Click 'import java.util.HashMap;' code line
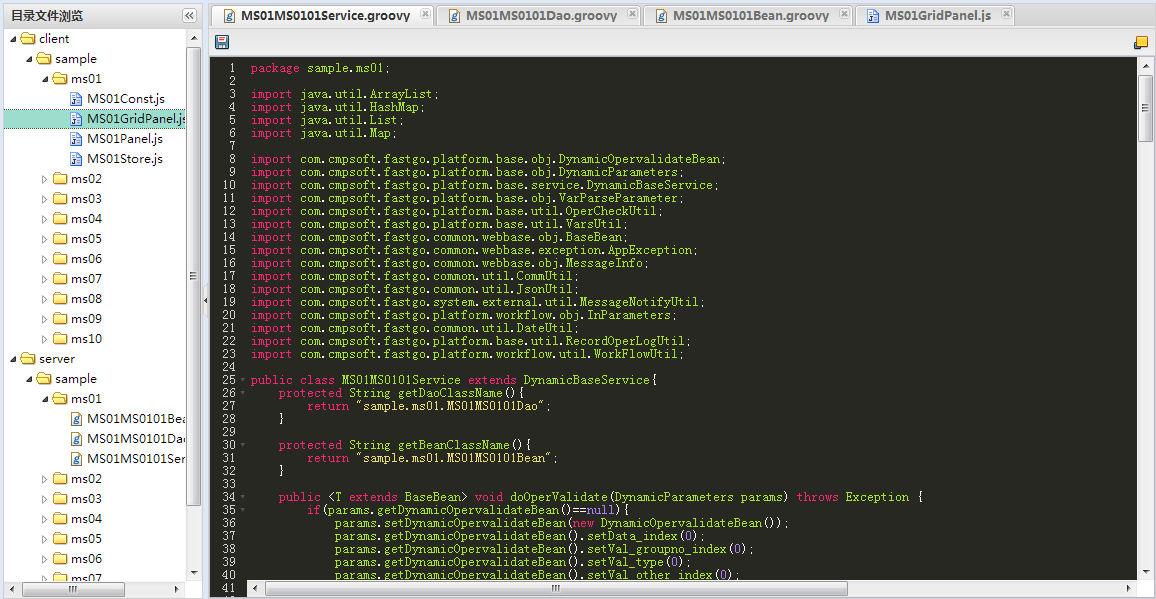Viewport: 1156px width, 599px height. (x=338, y=107)
